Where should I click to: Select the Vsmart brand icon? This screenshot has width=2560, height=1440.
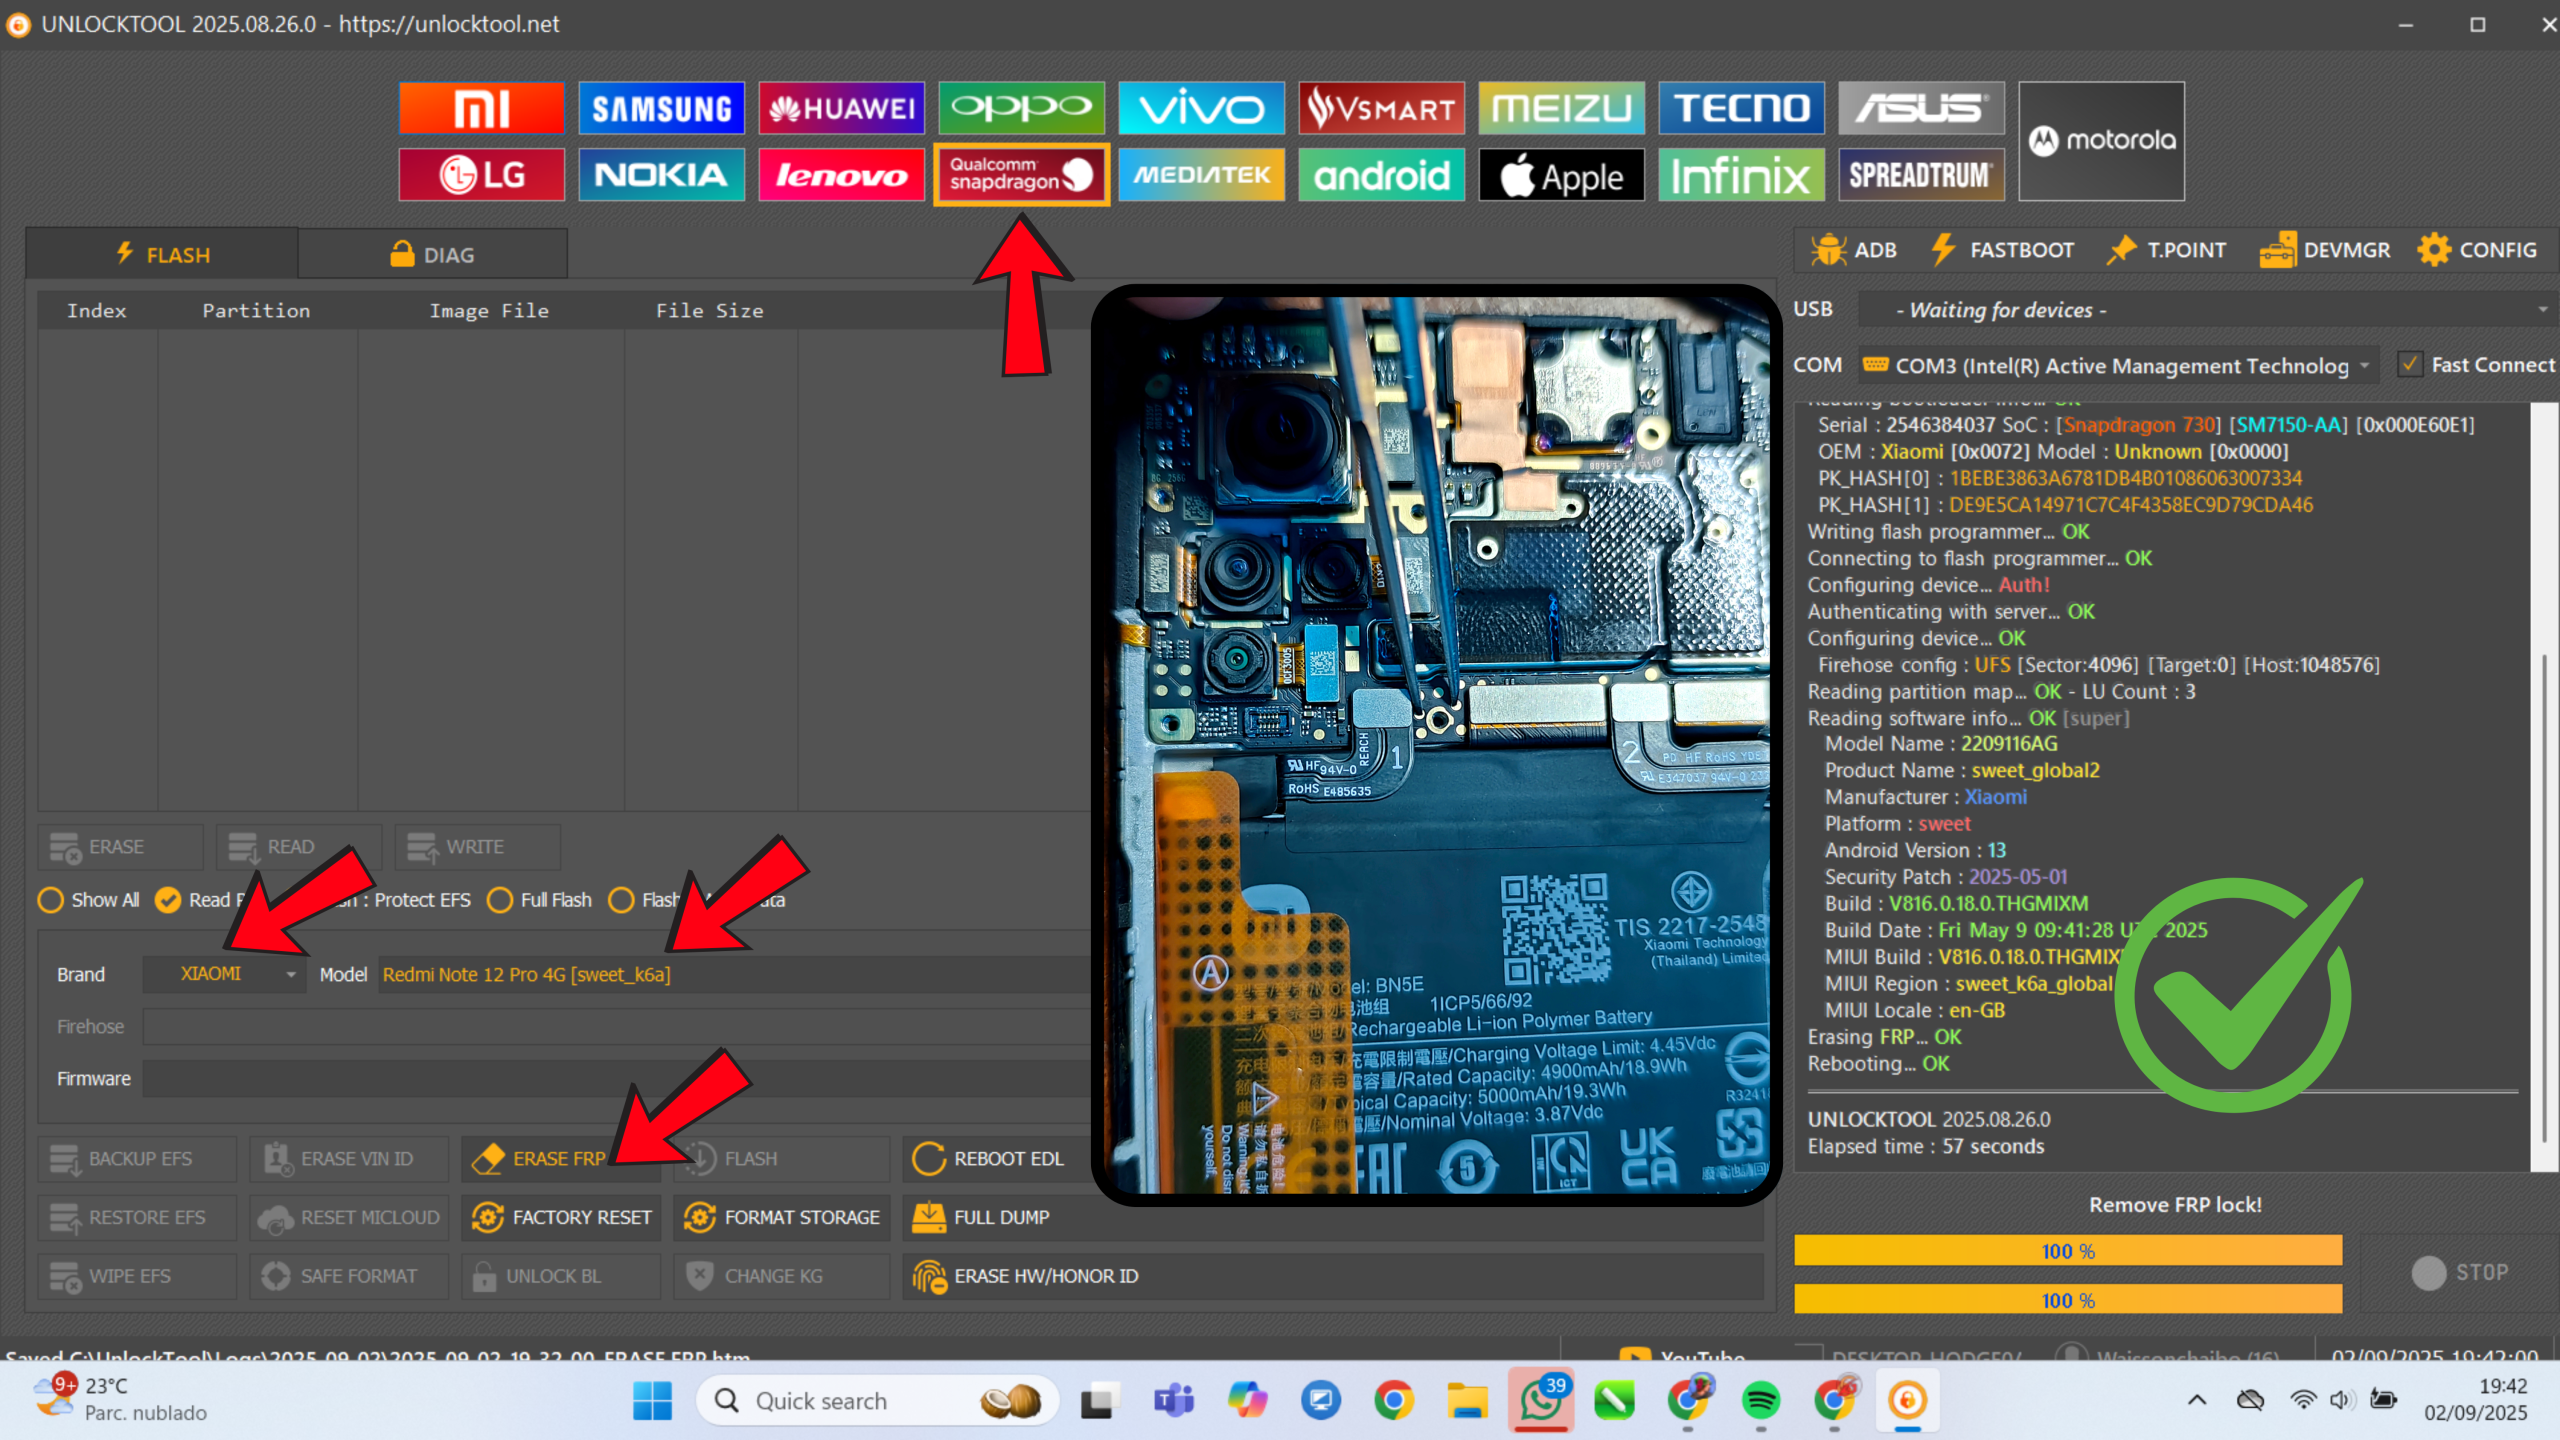(1381, 108)
